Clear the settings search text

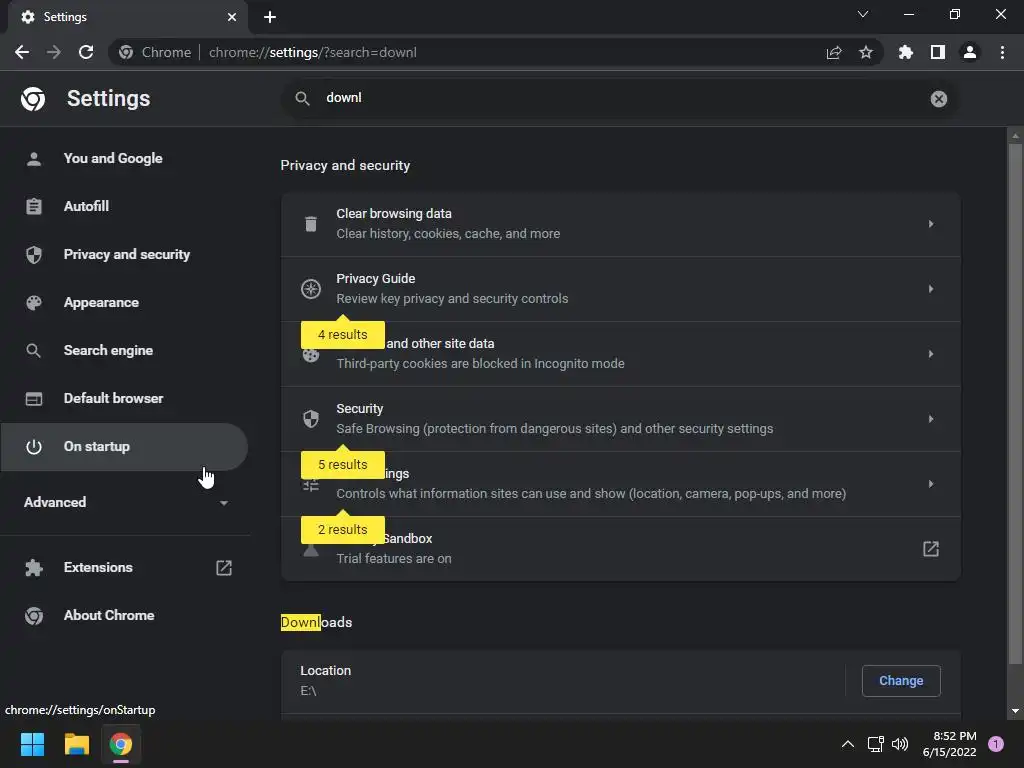(938, 99)
